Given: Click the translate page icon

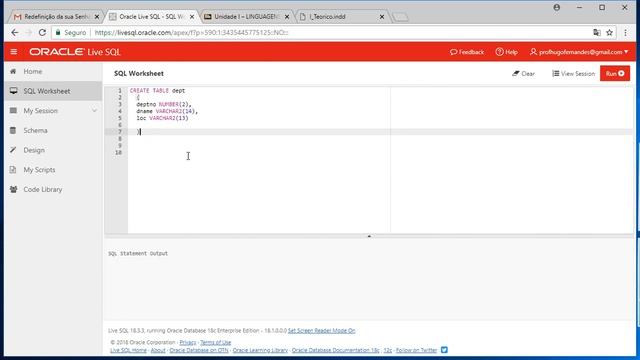Looking at the screenshot, I should pyautogui.click(x=597, y=32).
